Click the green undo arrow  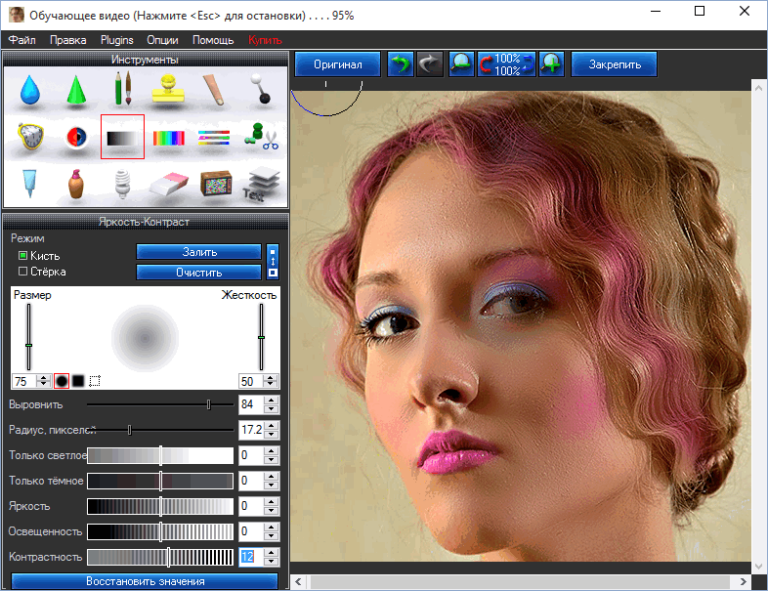click(x=401, y=64)
